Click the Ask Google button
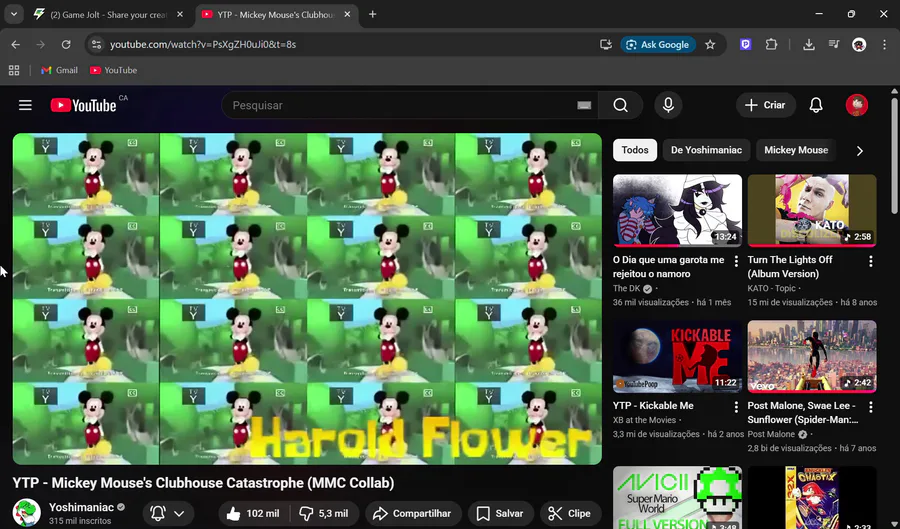 point(658,44)
